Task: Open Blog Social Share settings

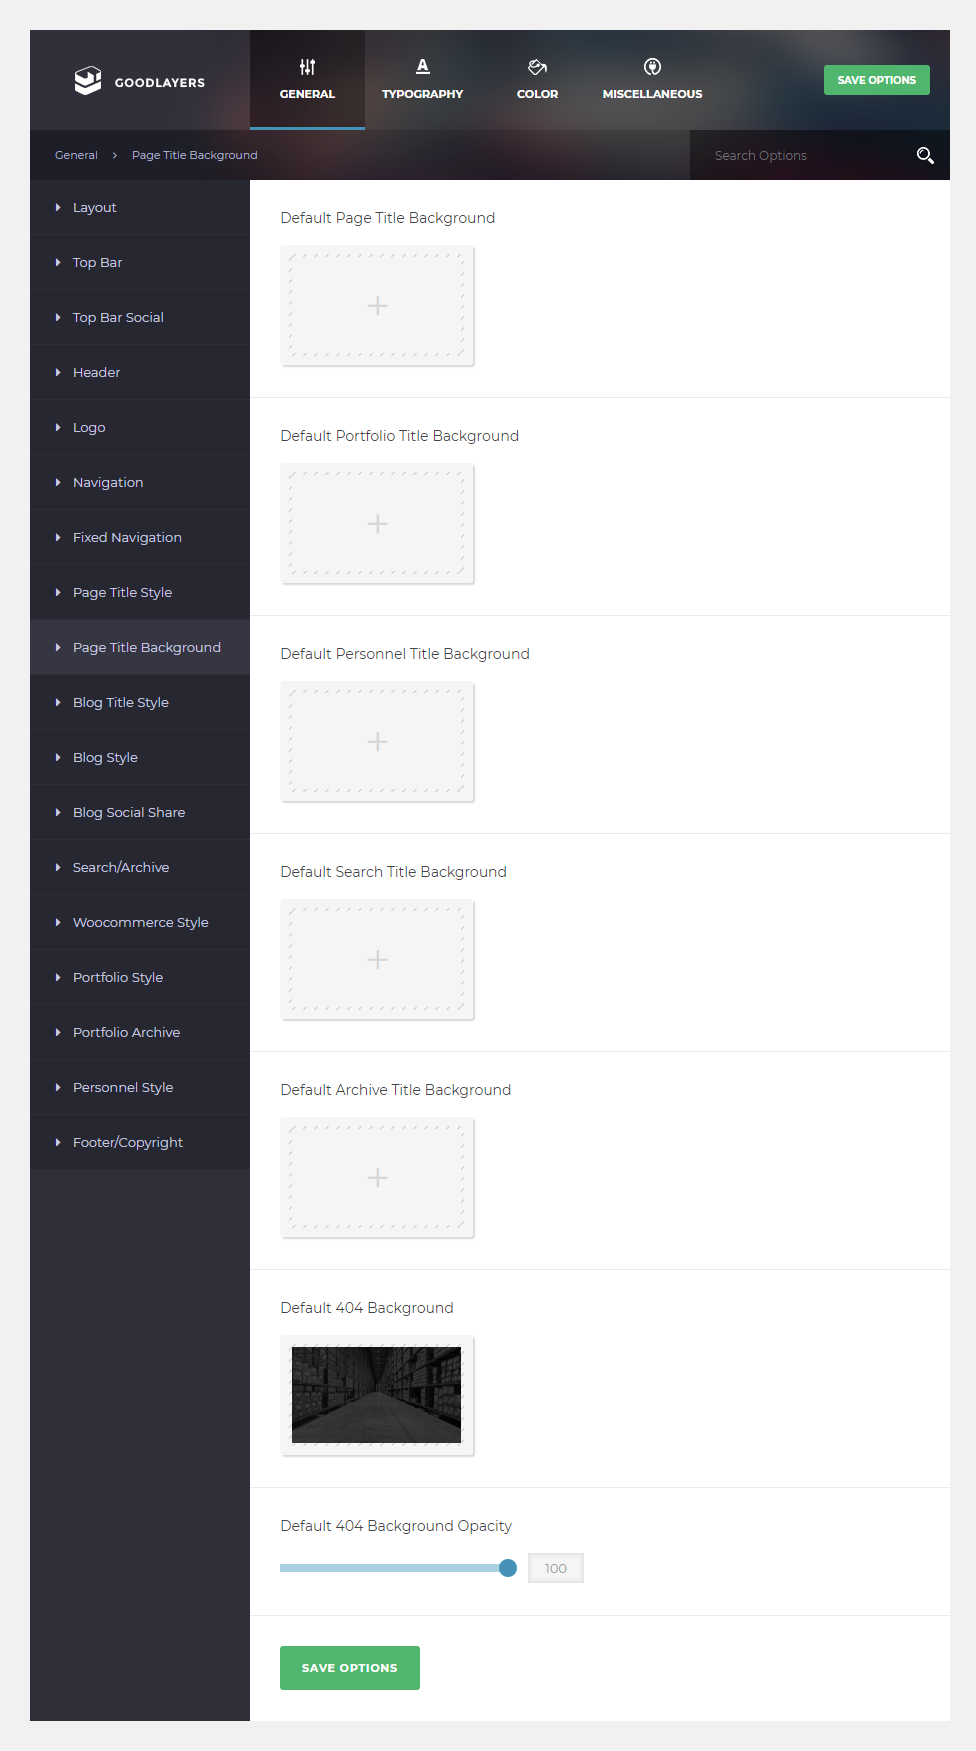Action: click(x=140, y=812)
